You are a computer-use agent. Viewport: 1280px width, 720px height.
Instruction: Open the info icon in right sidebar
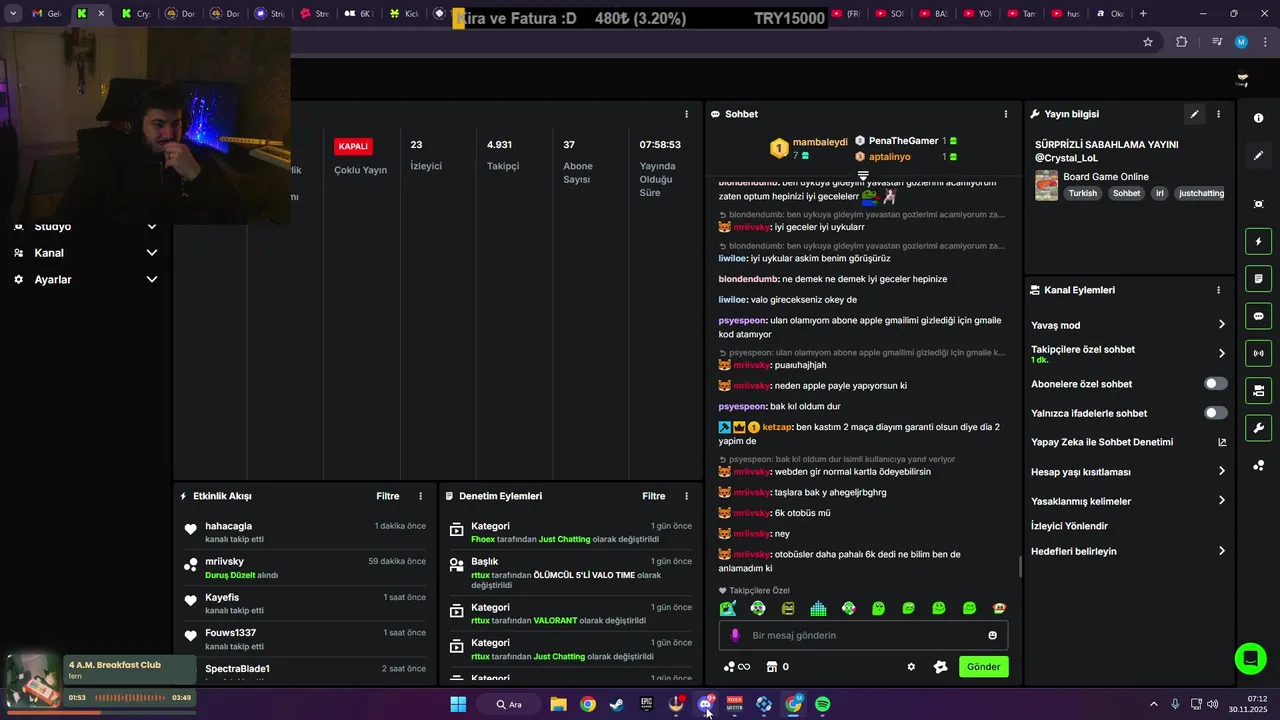pos(1258,118)
